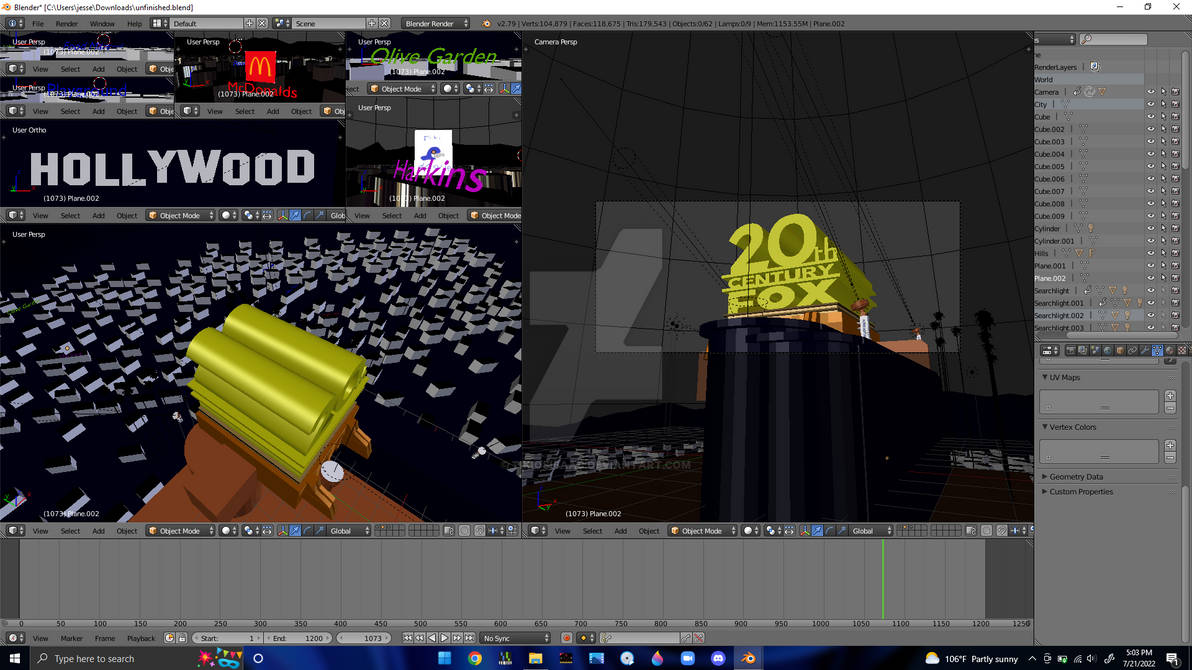Toggle visibility eye for City in outliner

[x=1150, y=104]
